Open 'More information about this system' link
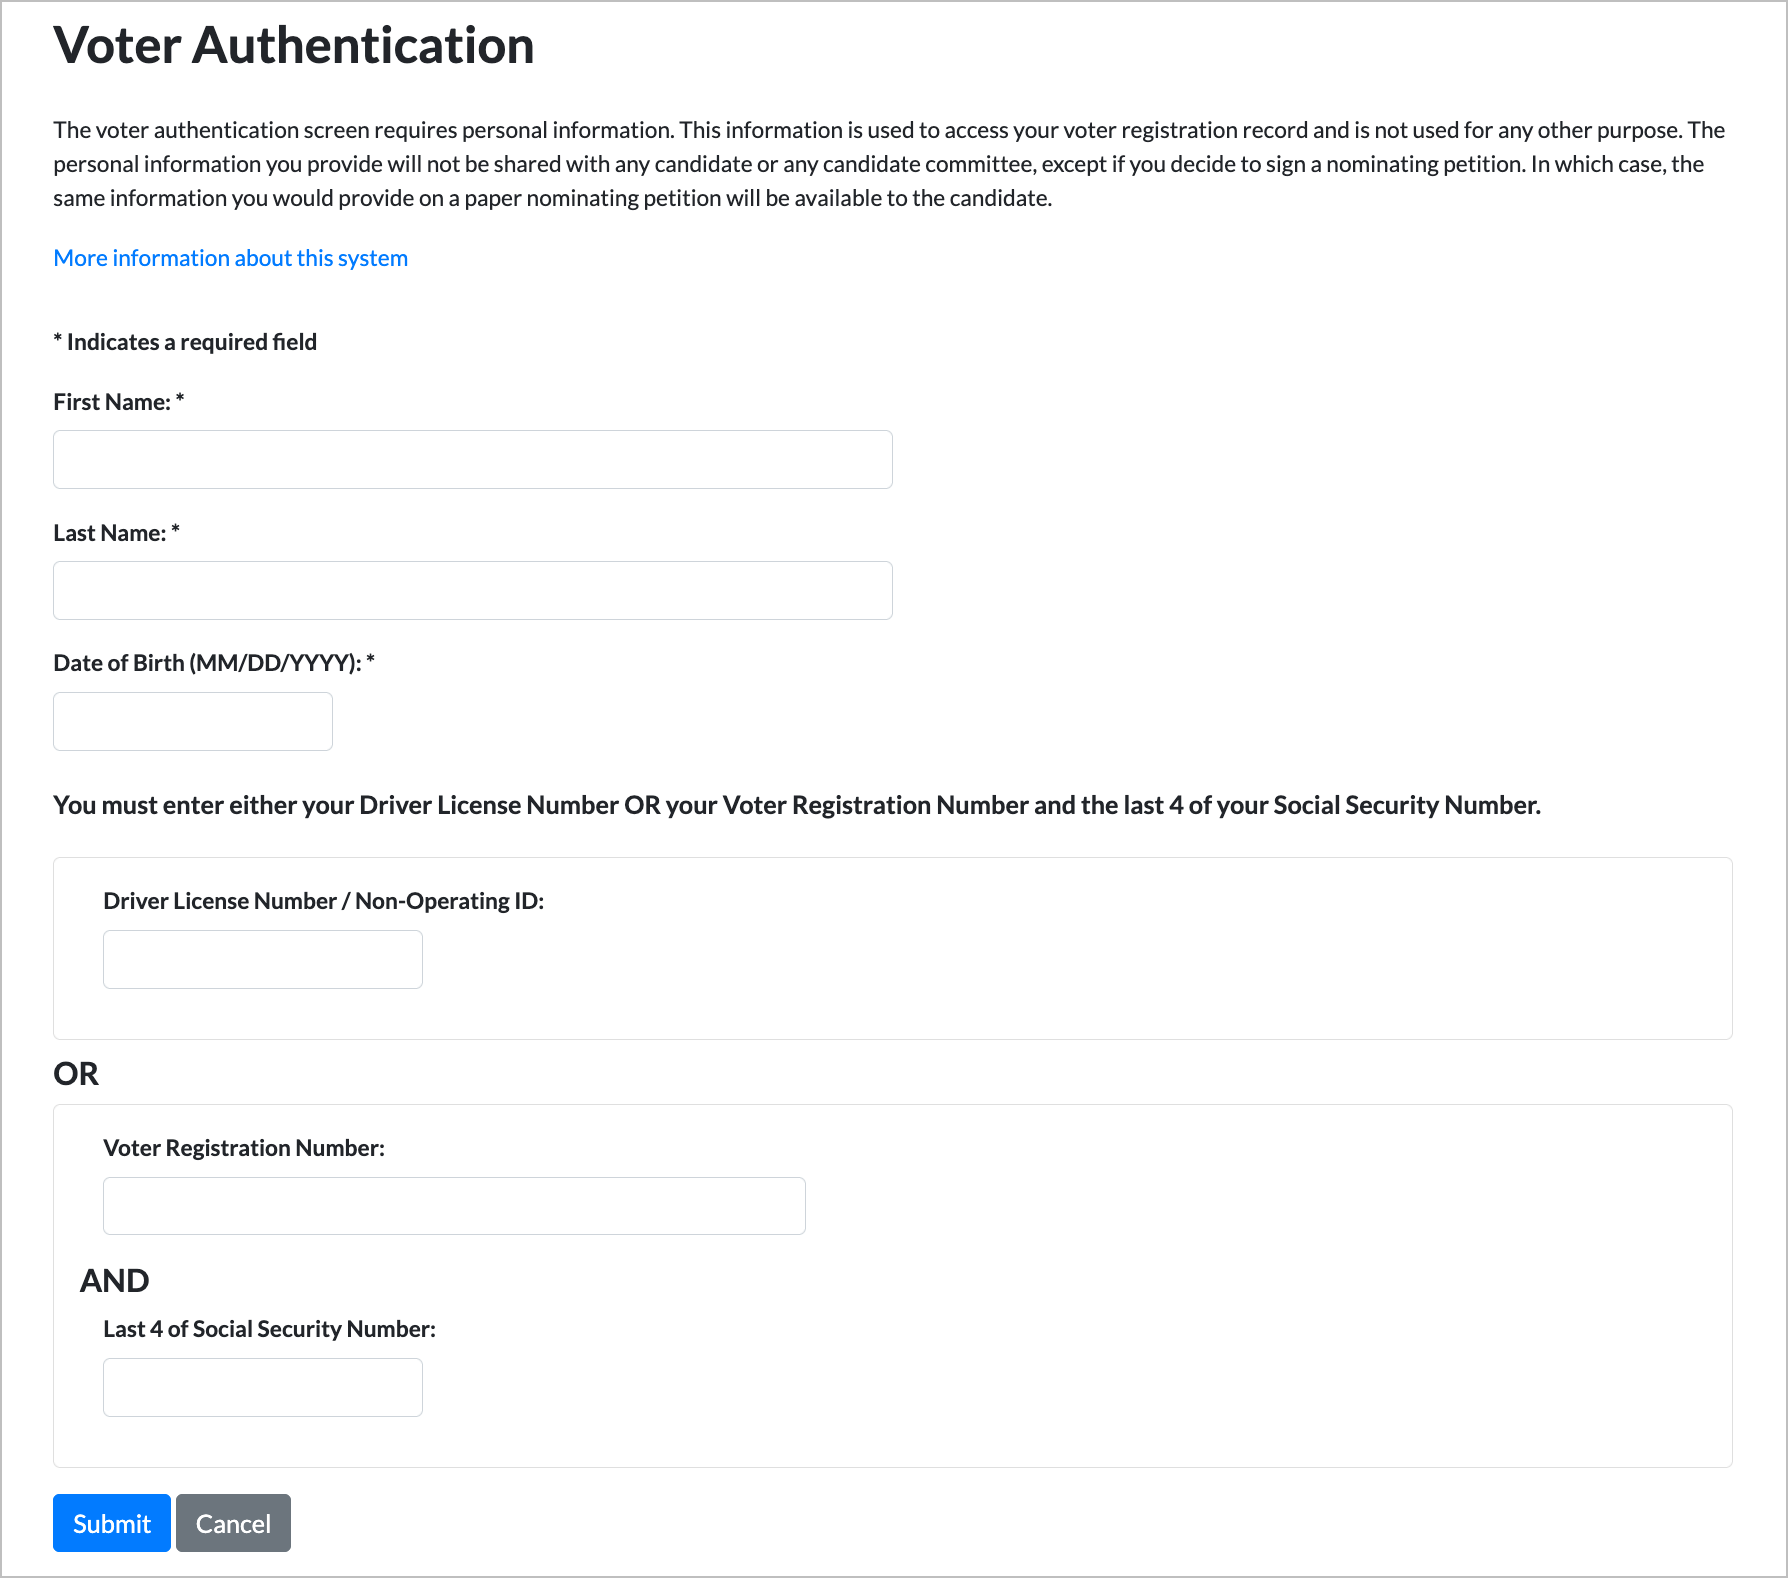Viewport: 1788px width, 1578px height. (x=230, y=257)
